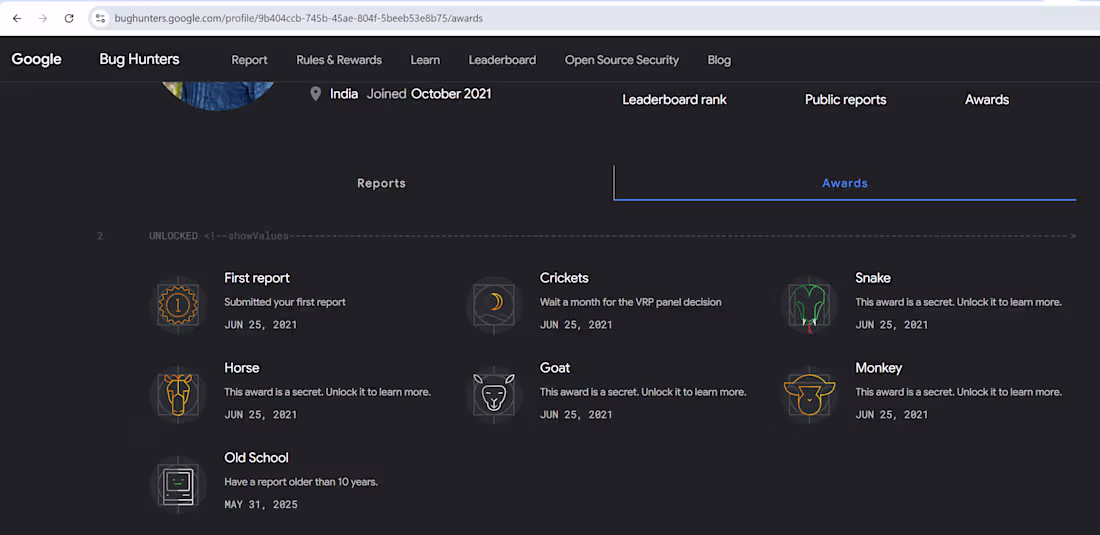The width and height of the screenshot is (1100, 535).
Task: Click the Bug Hunters home title
Action: 140,60
